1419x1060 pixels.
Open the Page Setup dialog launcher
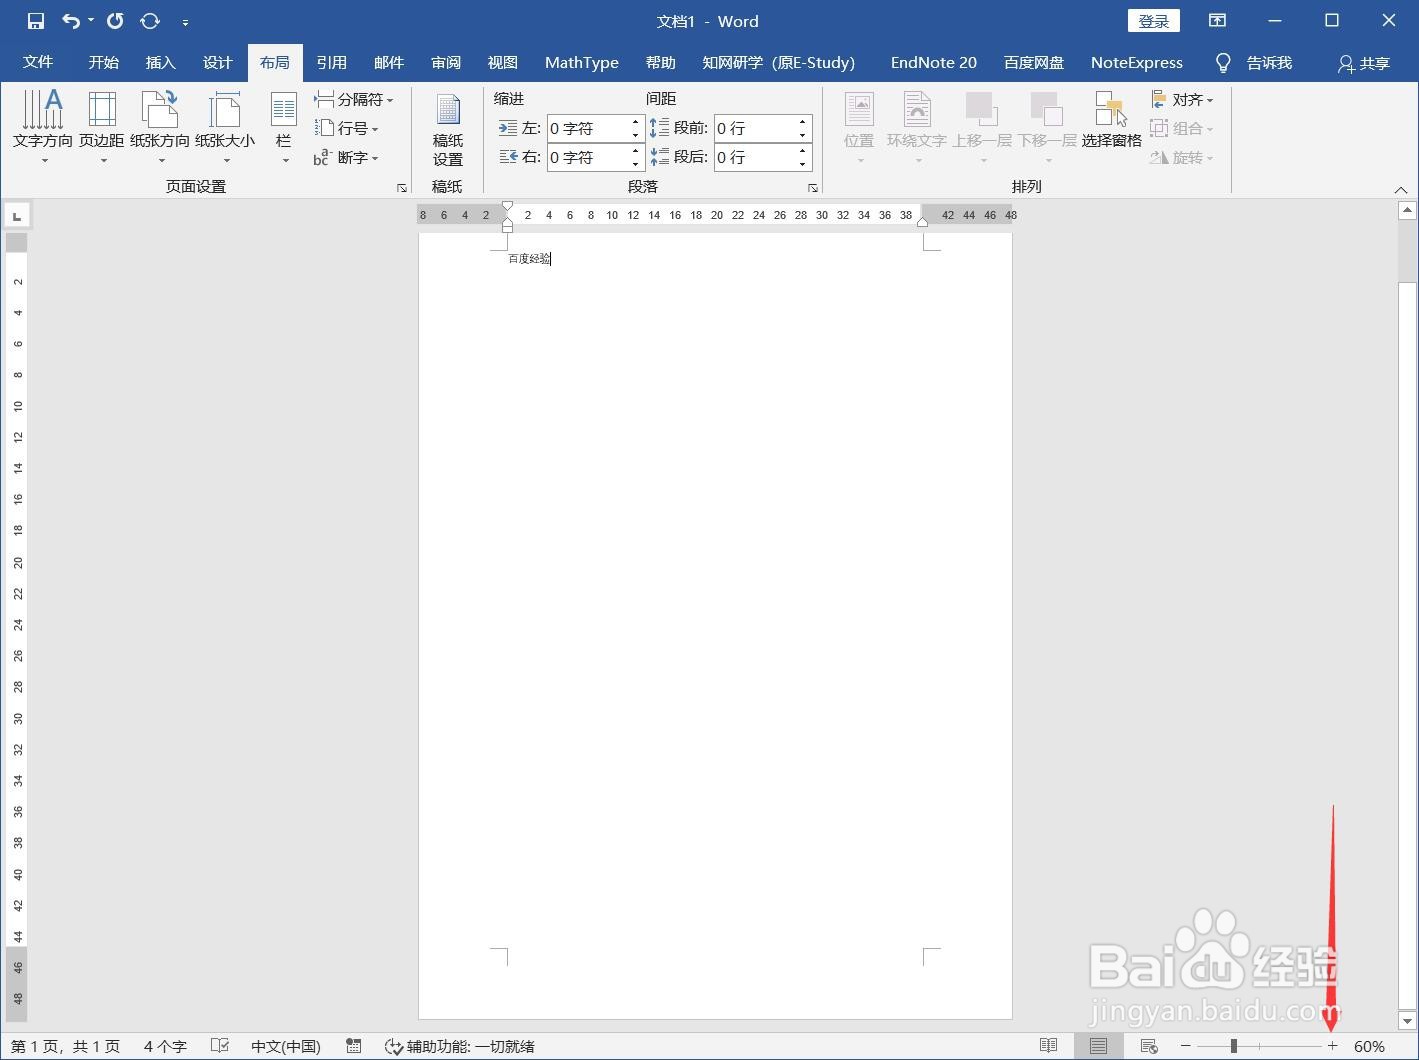(x=402, y=188)
